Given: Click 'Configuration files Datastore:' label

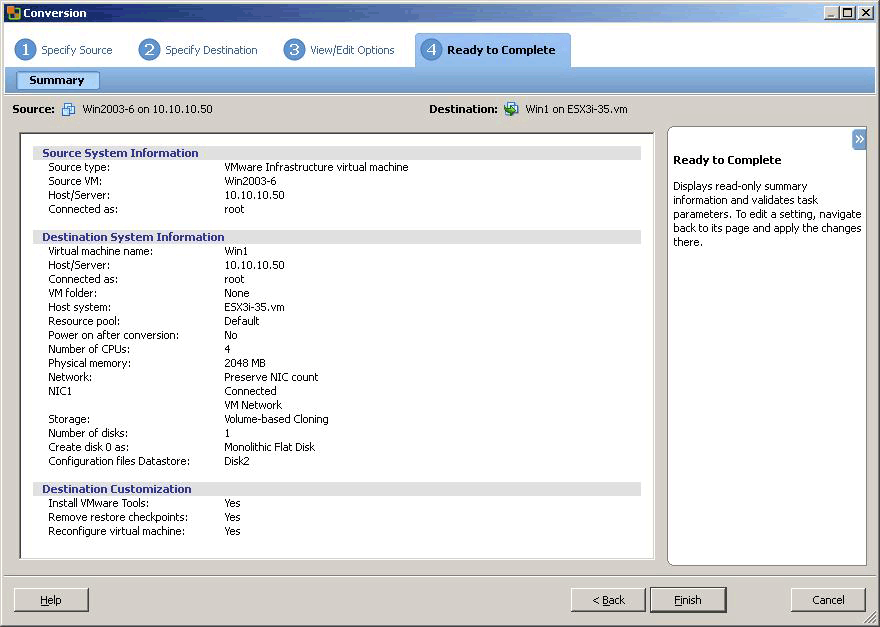Looking at the screenshot, I should coord(119,461).
